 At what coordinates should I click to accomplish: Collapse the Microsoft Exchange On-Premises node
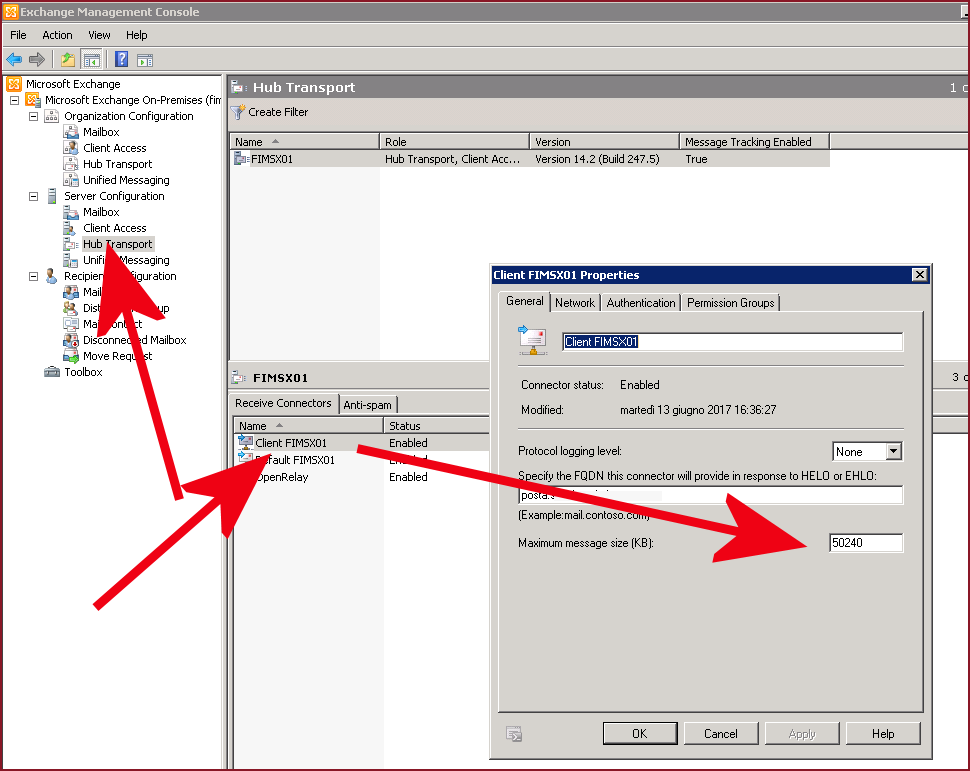(14, 100)
